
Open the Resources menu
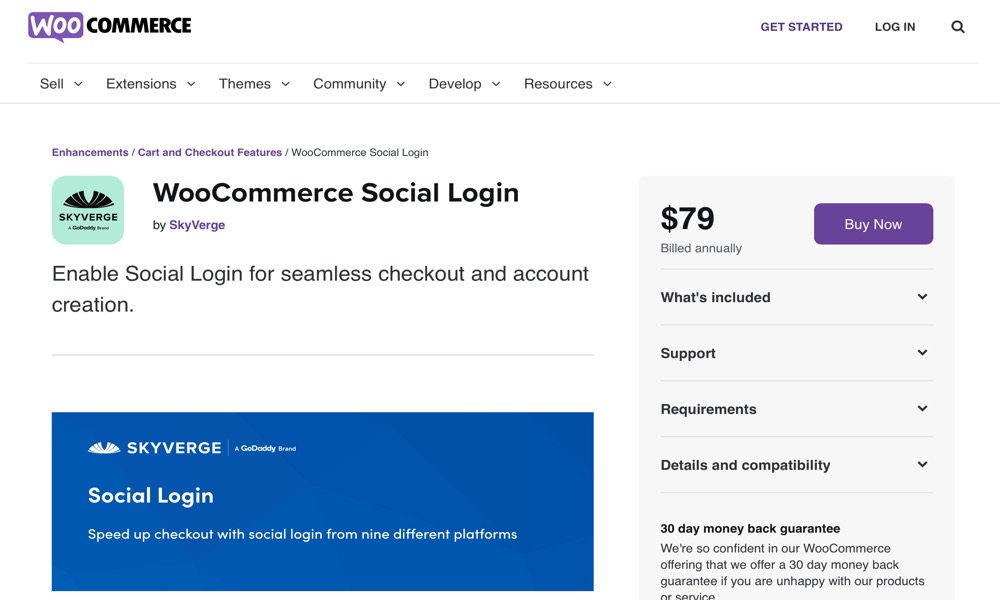[568, 84]
